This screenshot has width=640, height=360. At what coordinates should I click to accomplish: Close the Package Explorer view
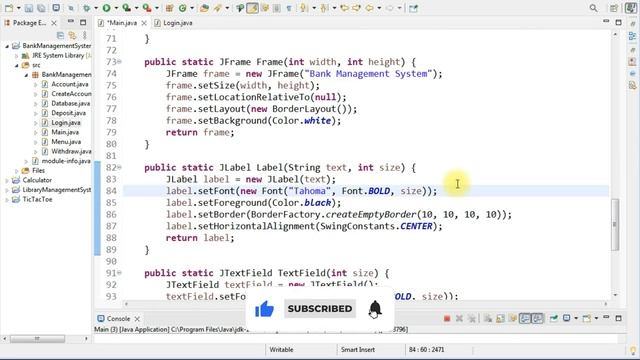(54, 23)
